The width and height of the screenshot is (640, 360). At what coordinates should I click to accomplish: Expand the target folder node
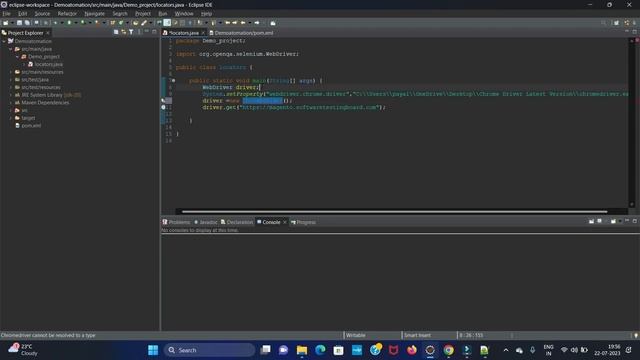coord(11,118)
